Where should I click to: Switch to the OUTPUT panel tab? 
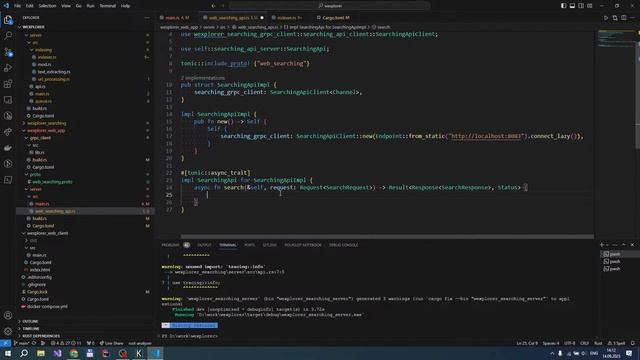coord(204,245)
